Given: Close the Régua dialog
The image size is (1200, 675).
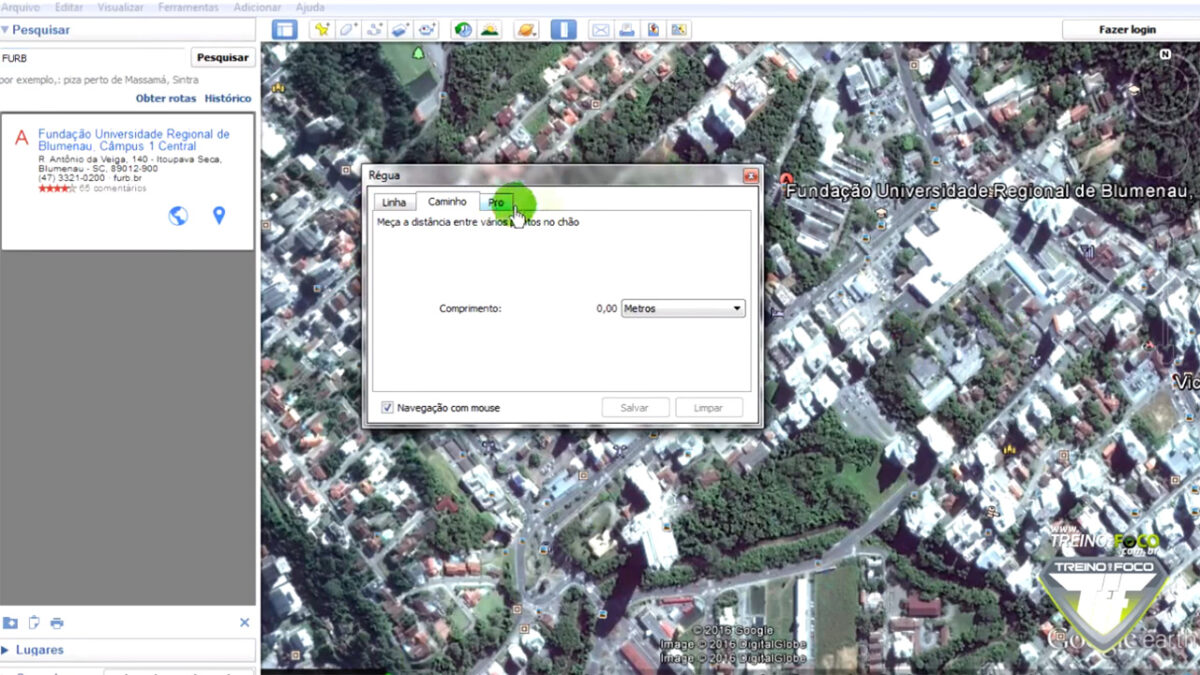Looking at the screenshot, I should tap(750, 176).
